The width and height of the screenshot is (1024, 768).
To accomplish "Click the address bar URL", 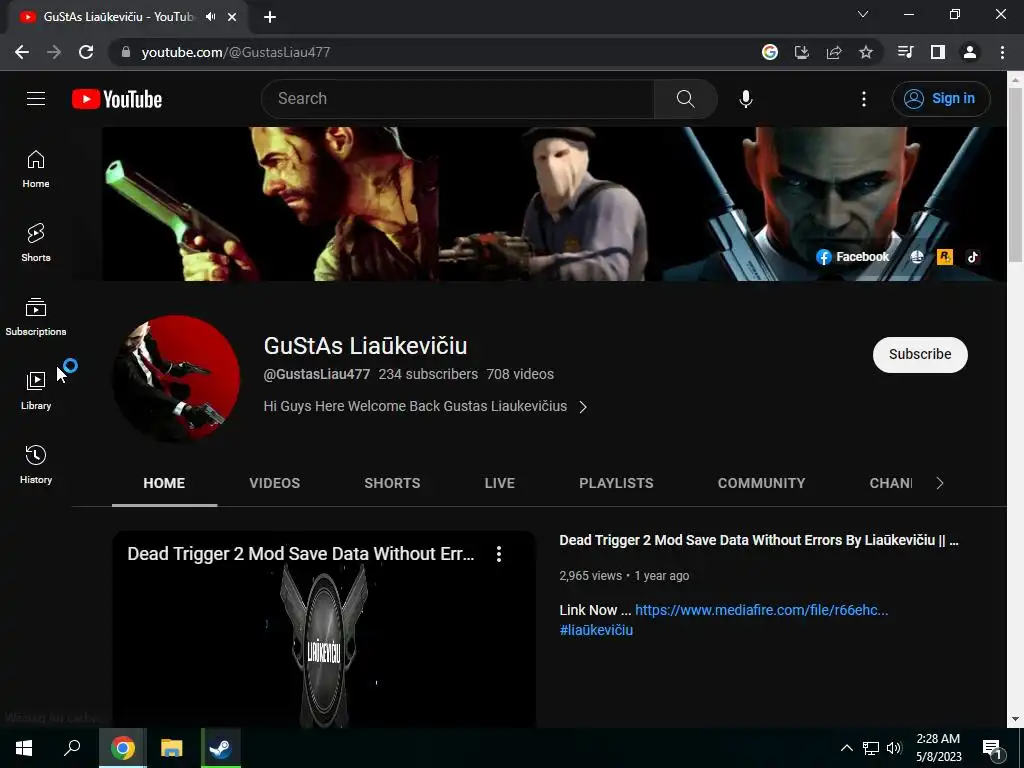I will (x=236, y=52).
